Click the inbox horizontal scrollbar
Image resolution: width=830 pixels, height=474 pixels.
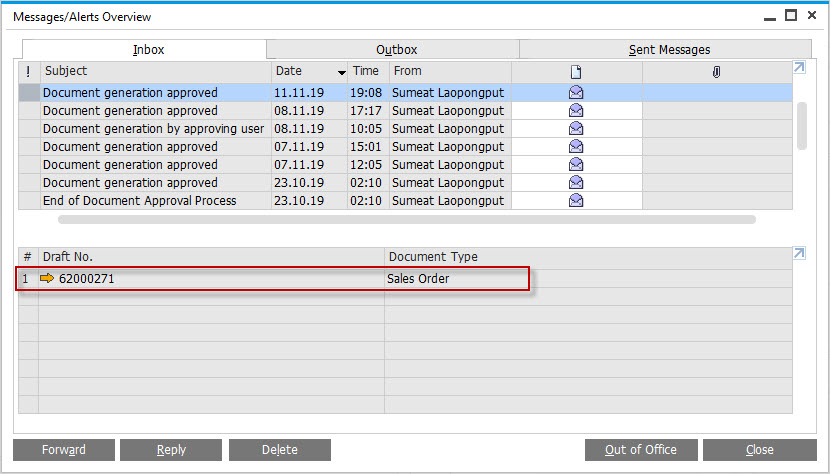(x=407, y=219)
